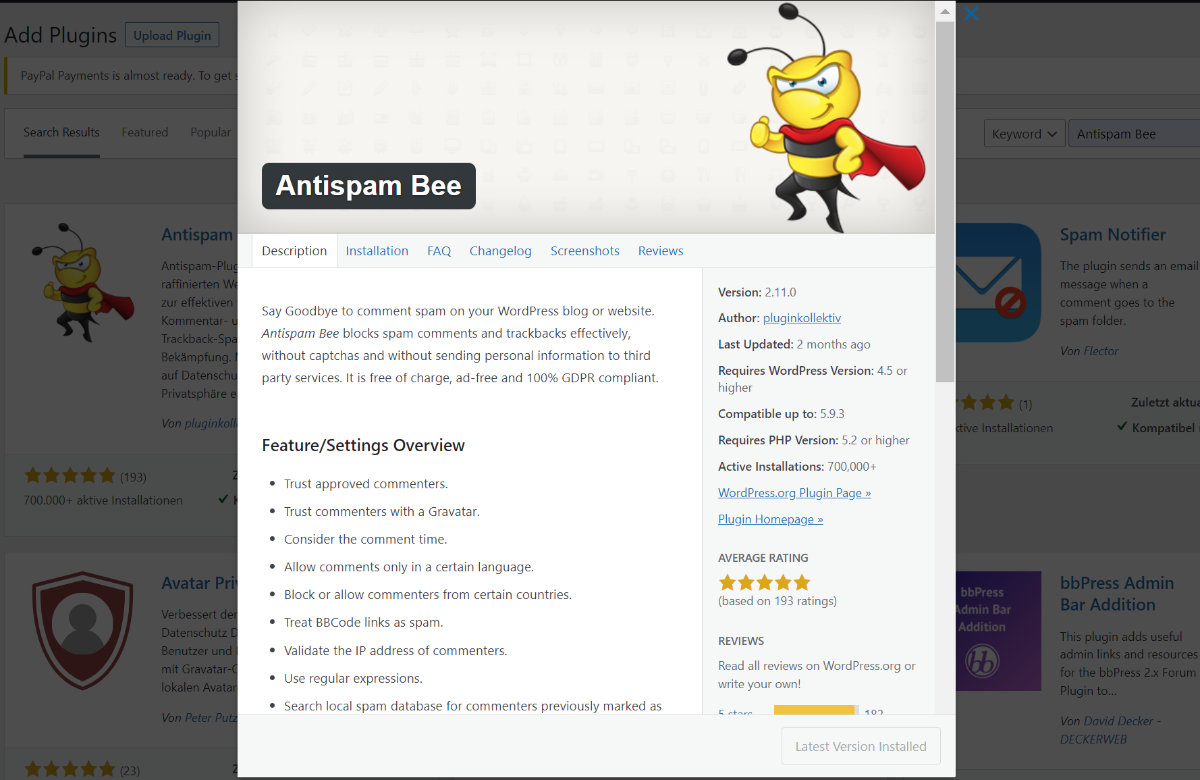
Task: Click the Version 2.11.0 text
Action: coord(757,292)
